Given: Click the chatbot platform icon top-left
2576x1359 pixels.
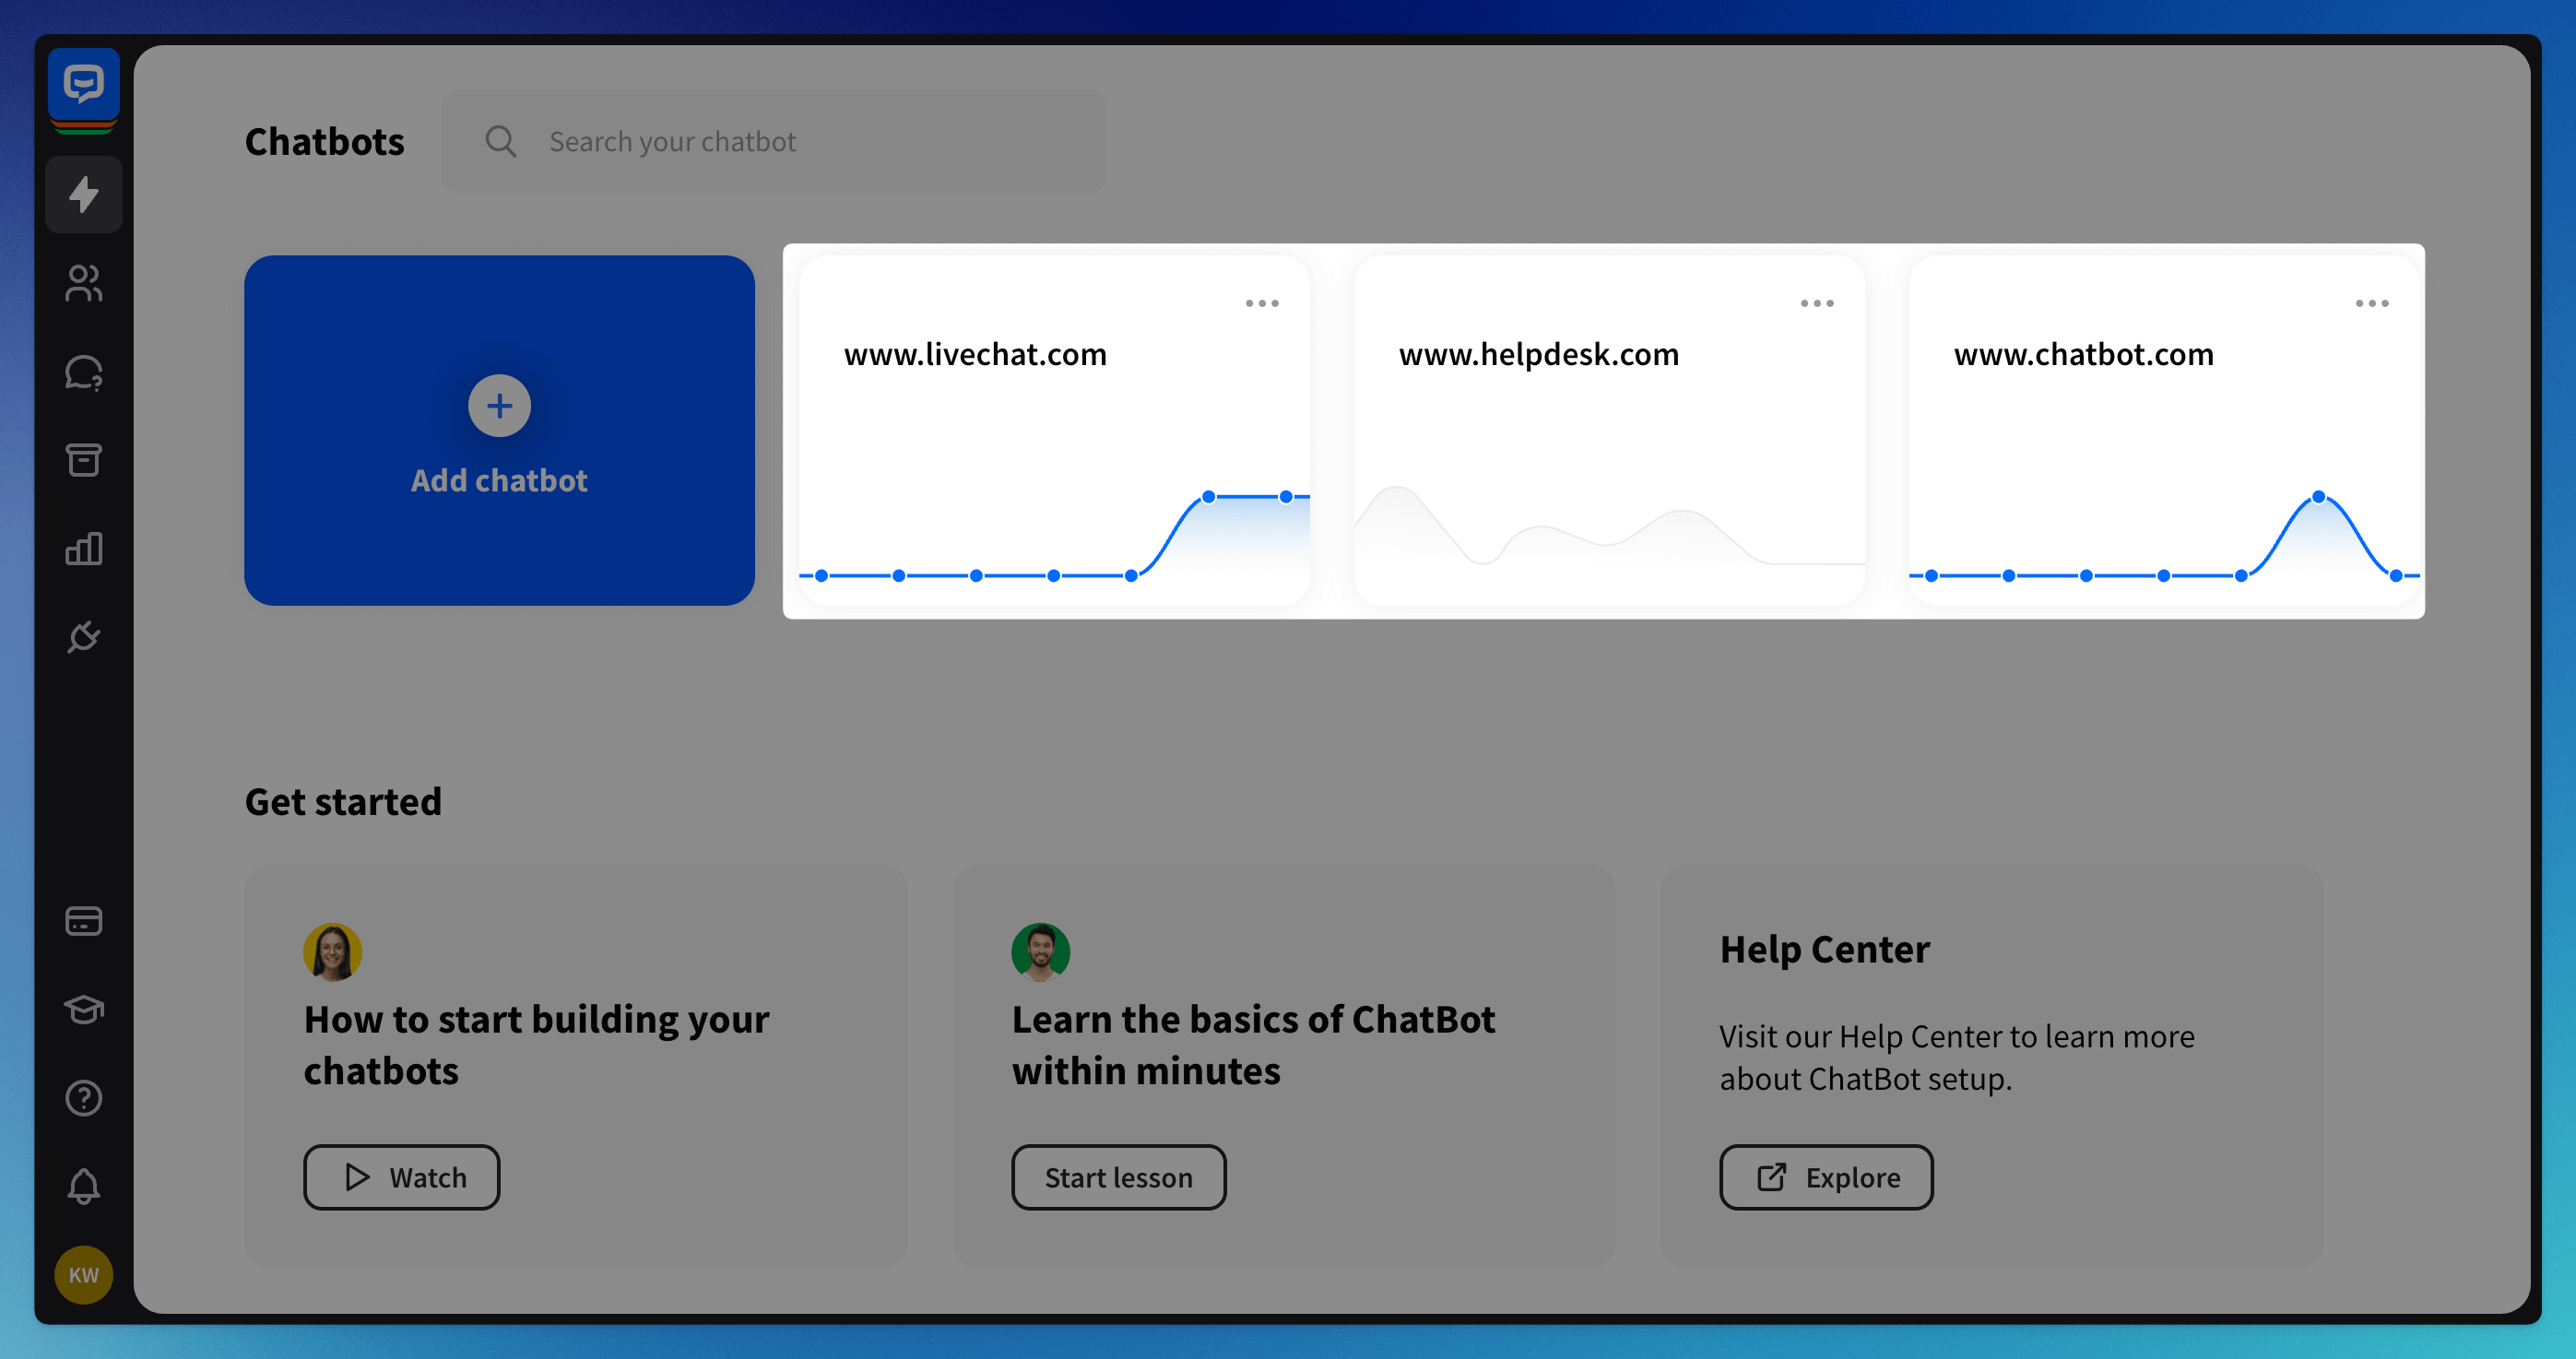Looking at the screenshot, I should tap(84, 82).
